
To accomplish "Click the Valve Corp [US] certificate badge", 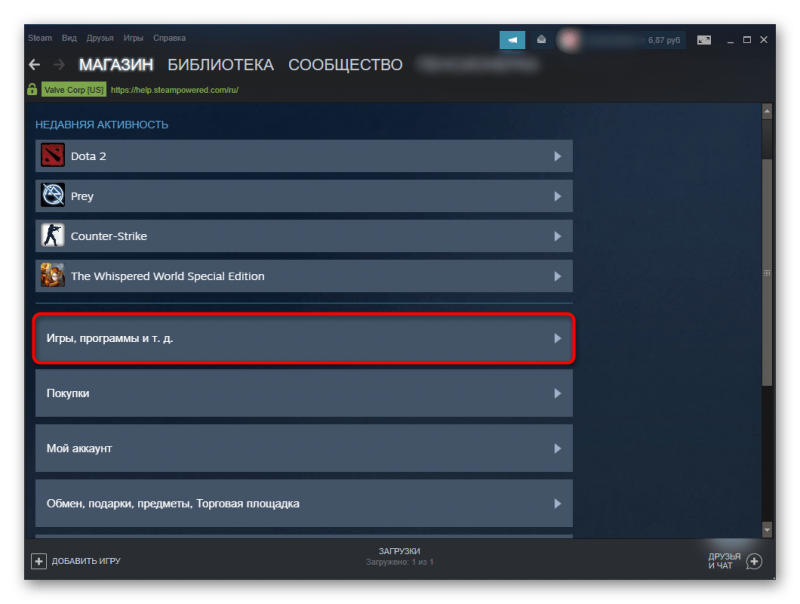I will click(x=74, y=90).
